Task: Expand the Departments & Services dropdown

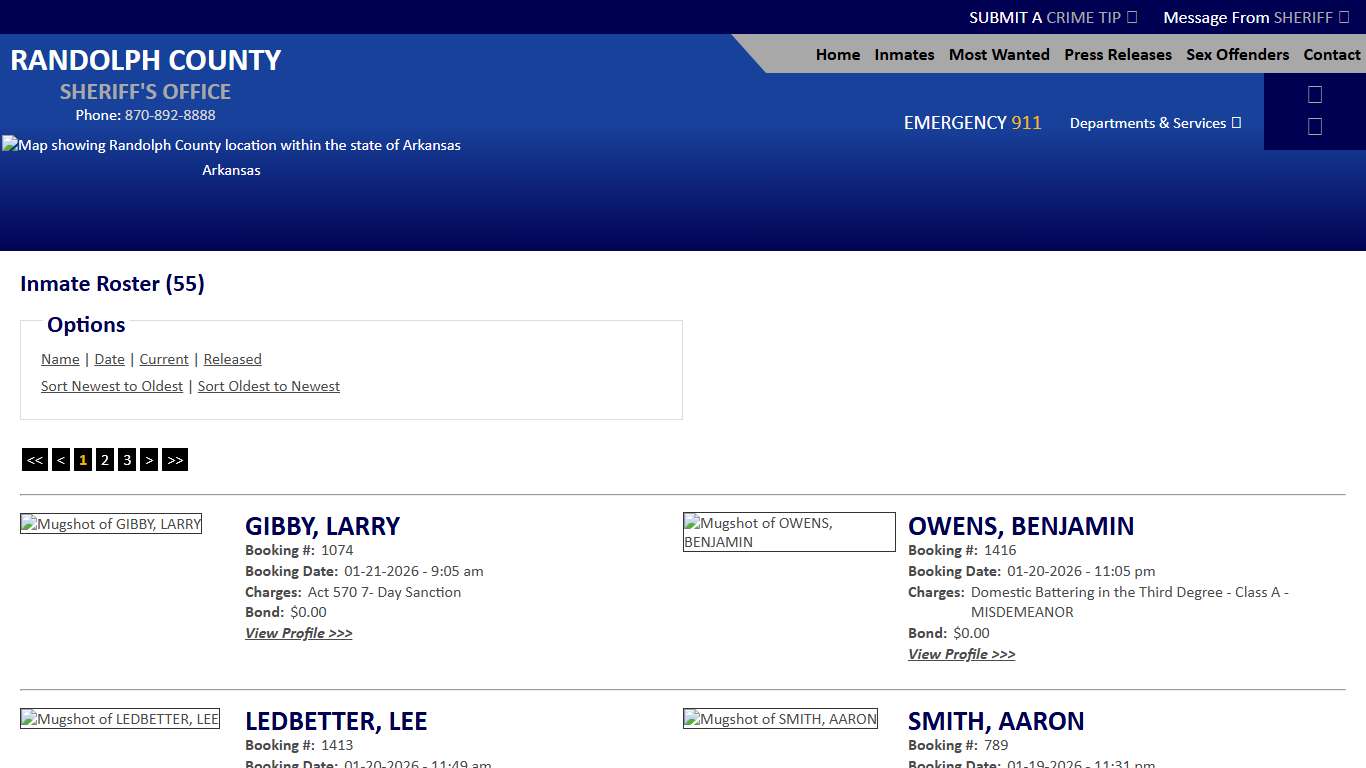Action: tap(1155, 123)
